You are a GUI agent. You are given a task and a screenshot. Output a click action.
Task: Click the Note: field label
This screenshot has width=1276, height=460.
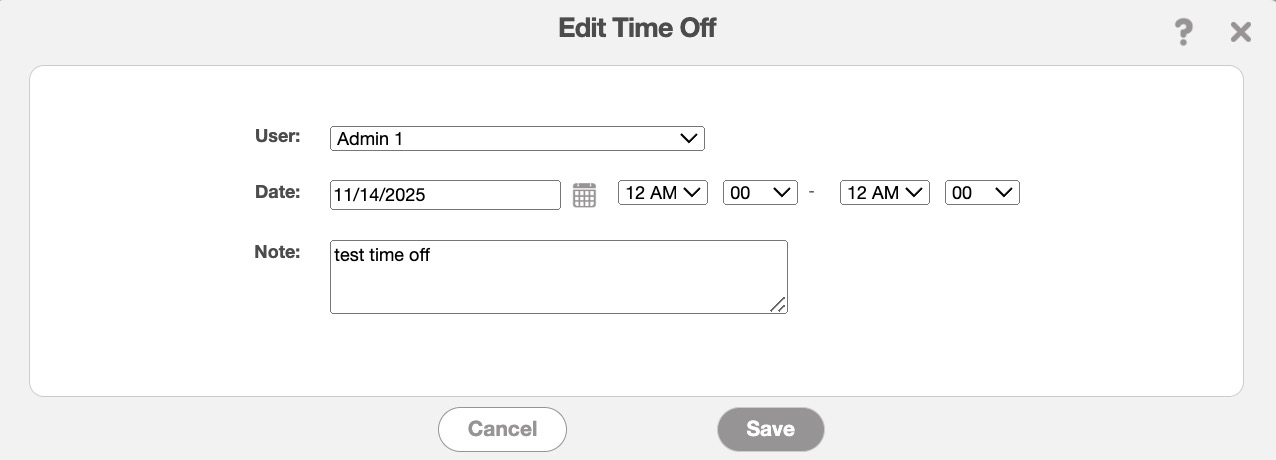[x=277, y=252]
